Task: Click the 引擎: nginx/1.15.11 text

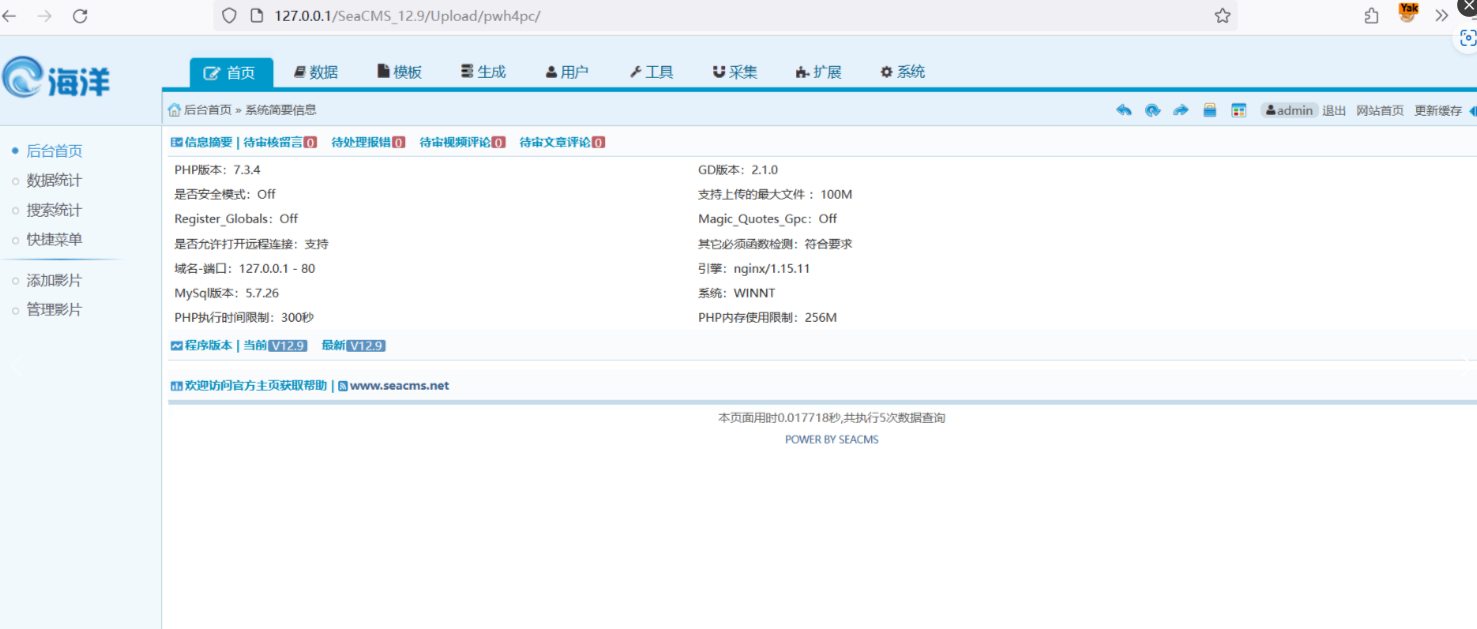Action: (x=754, y=269)
